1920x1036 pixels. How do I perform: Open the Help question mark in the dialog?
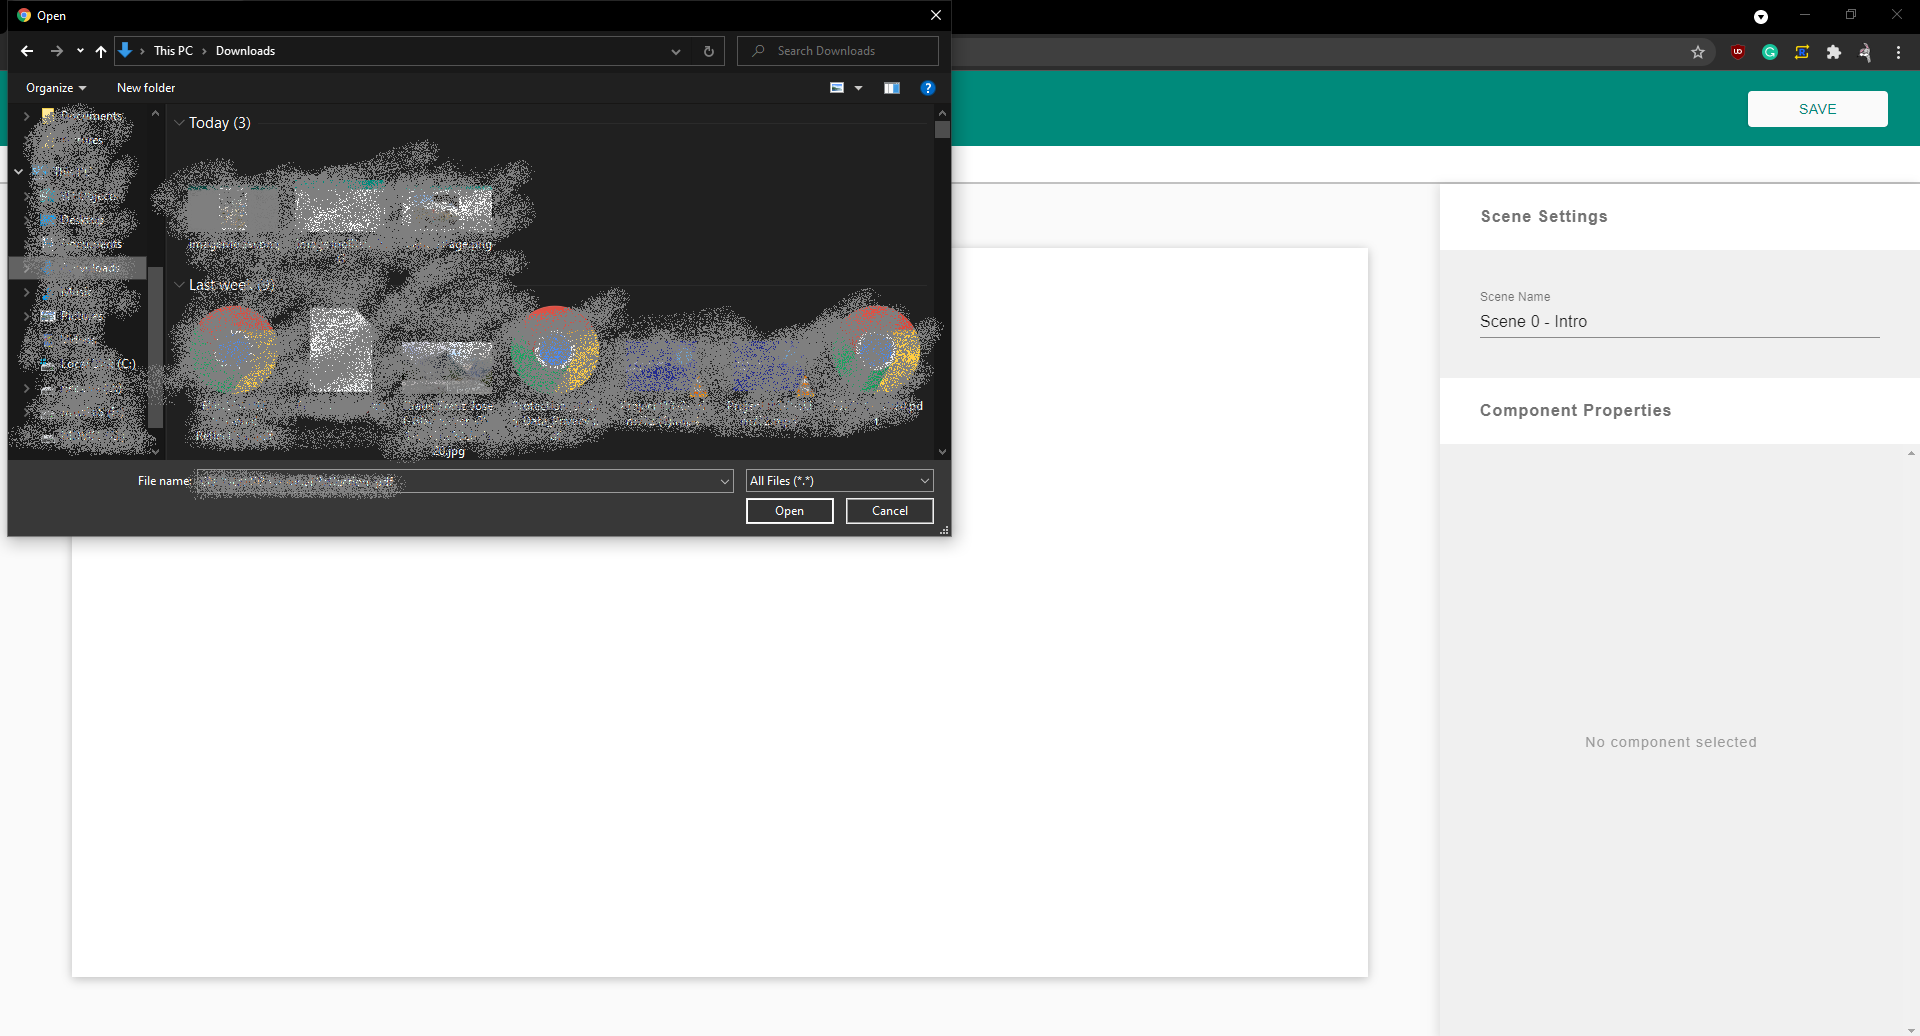[928, 88]
